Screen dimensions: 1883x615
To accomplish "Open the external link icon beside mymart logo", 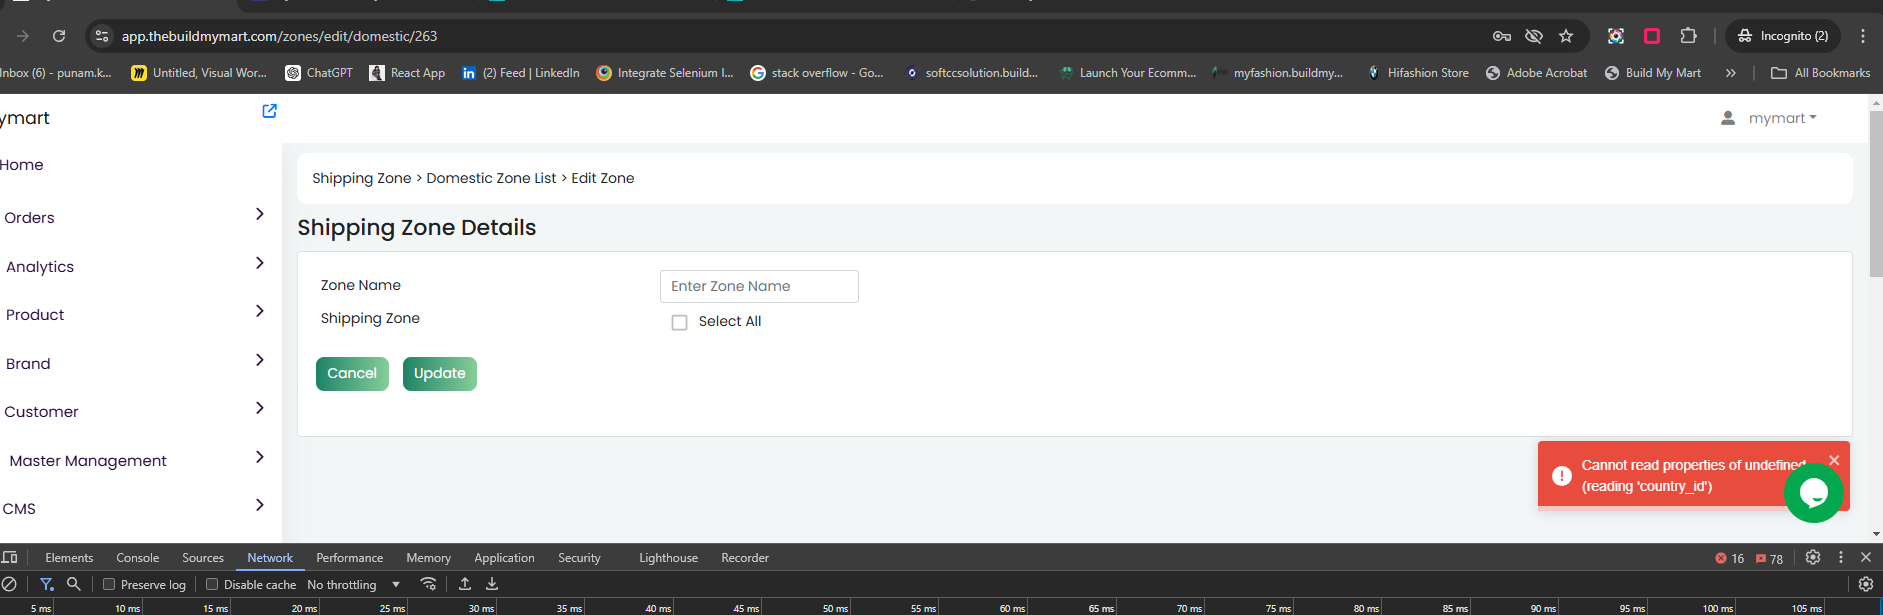I will pyautogui.click(x=269, y=111).
